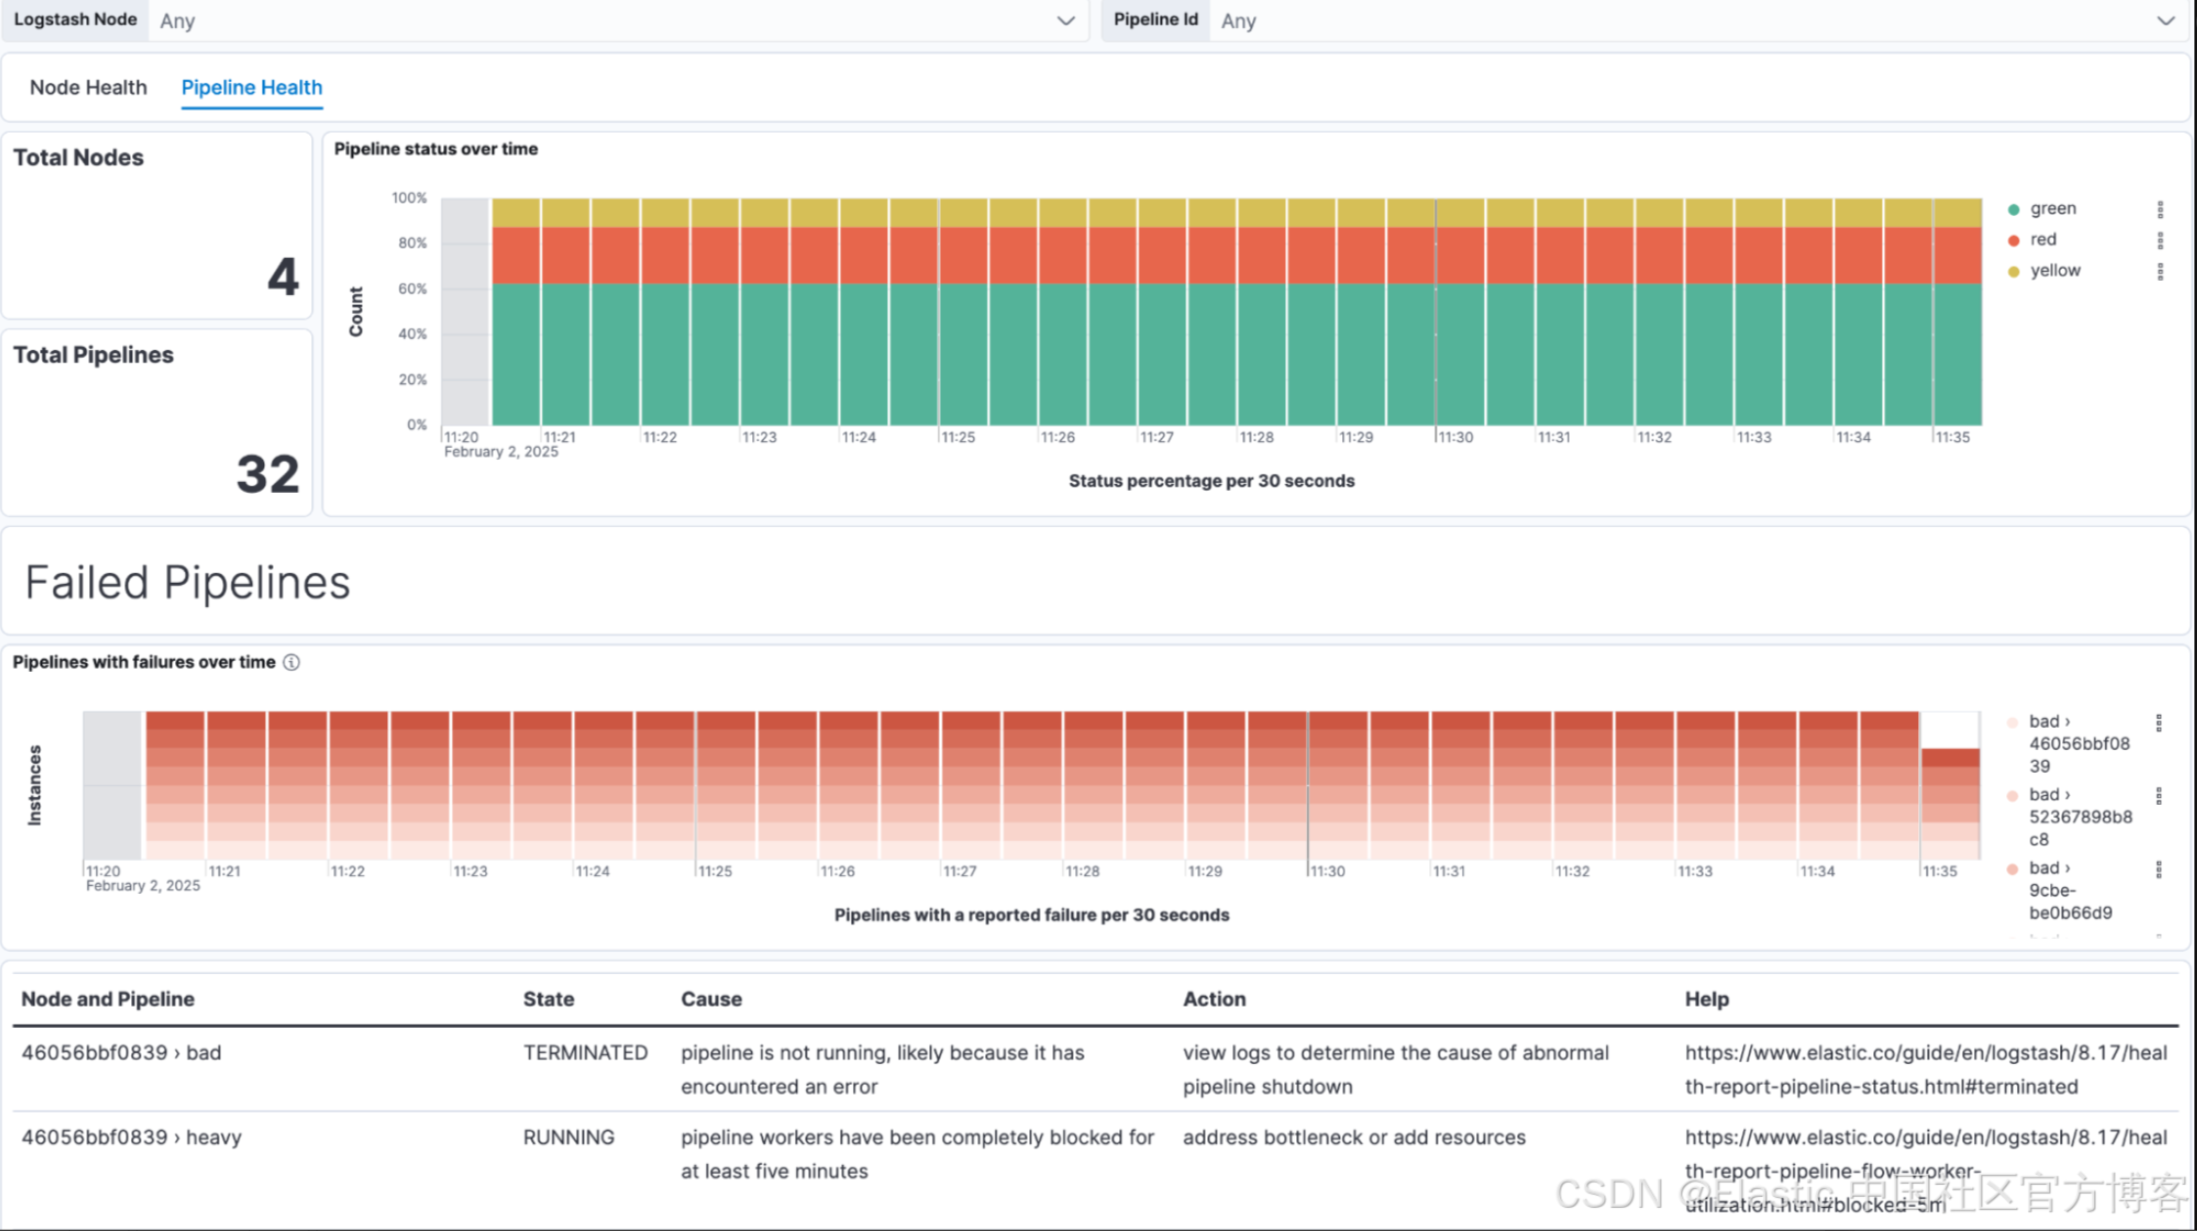Image resolution: width=2197 pixels, height=1231 pixels.
Task: Toggle green series via legend label
Action: (2053, 209)
